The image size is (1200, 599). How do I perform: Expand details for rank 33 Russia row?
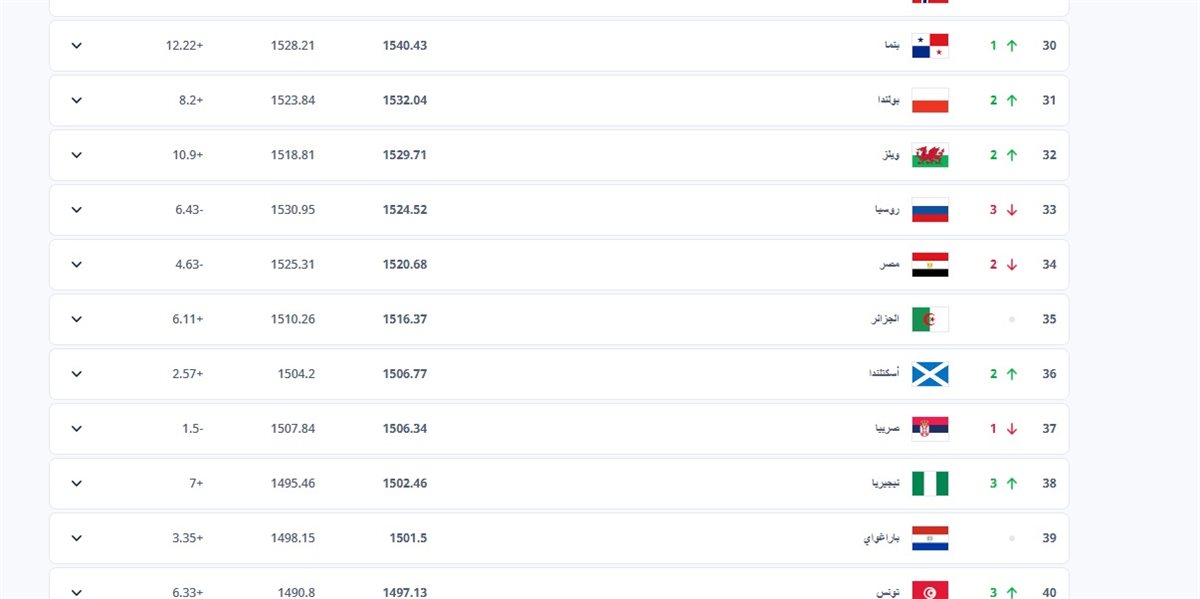[77, 210]
